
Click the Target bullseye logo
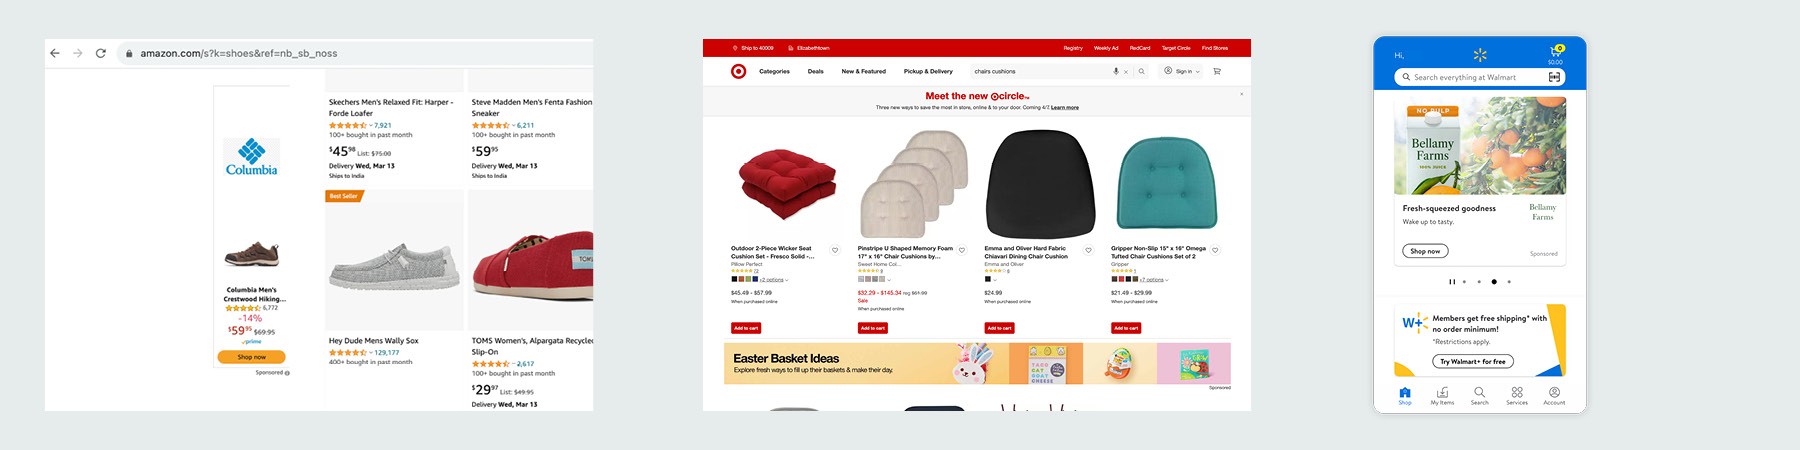pyautogui.click(x=738, y=71)
